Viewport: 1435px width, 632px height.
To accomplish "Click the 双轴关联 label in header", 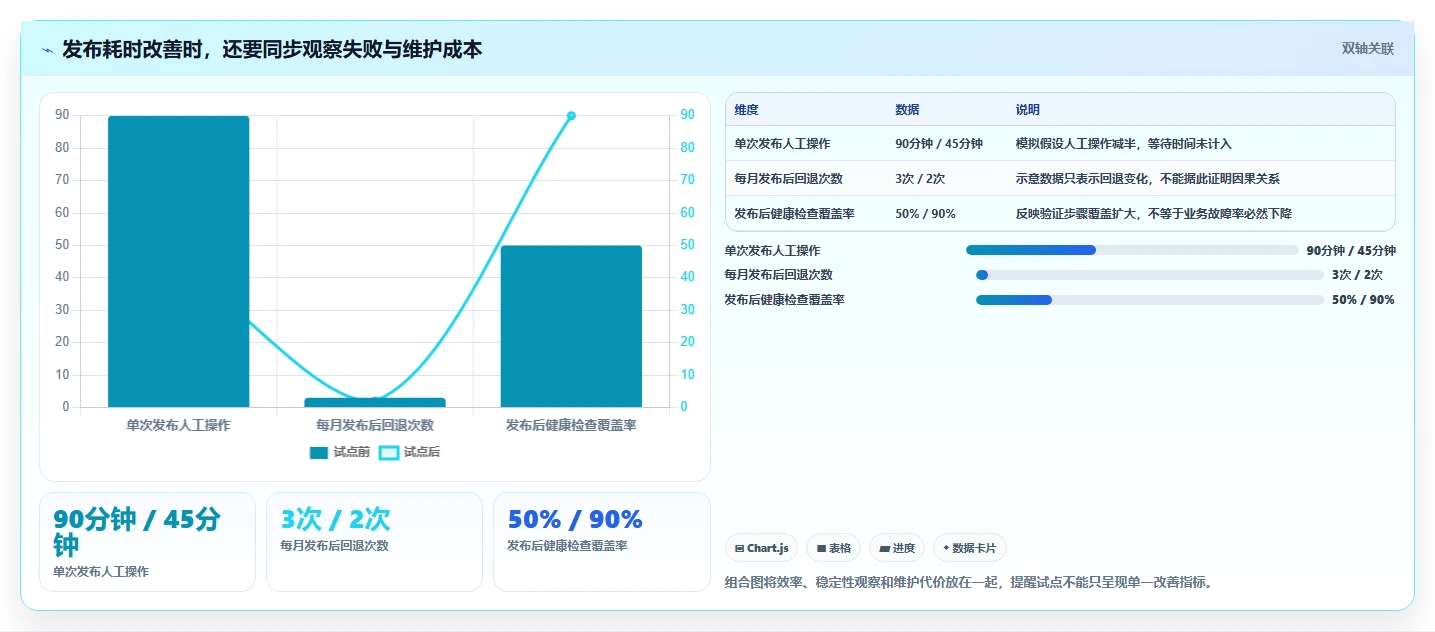I will [x=1367, y=49].
